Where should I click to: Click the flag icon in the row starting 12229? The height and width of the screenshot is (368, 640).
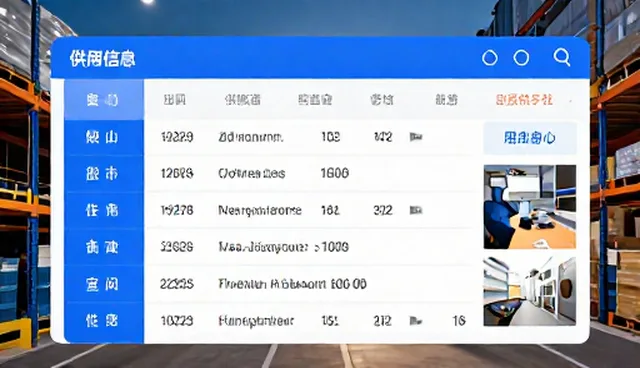coord(416,137)
